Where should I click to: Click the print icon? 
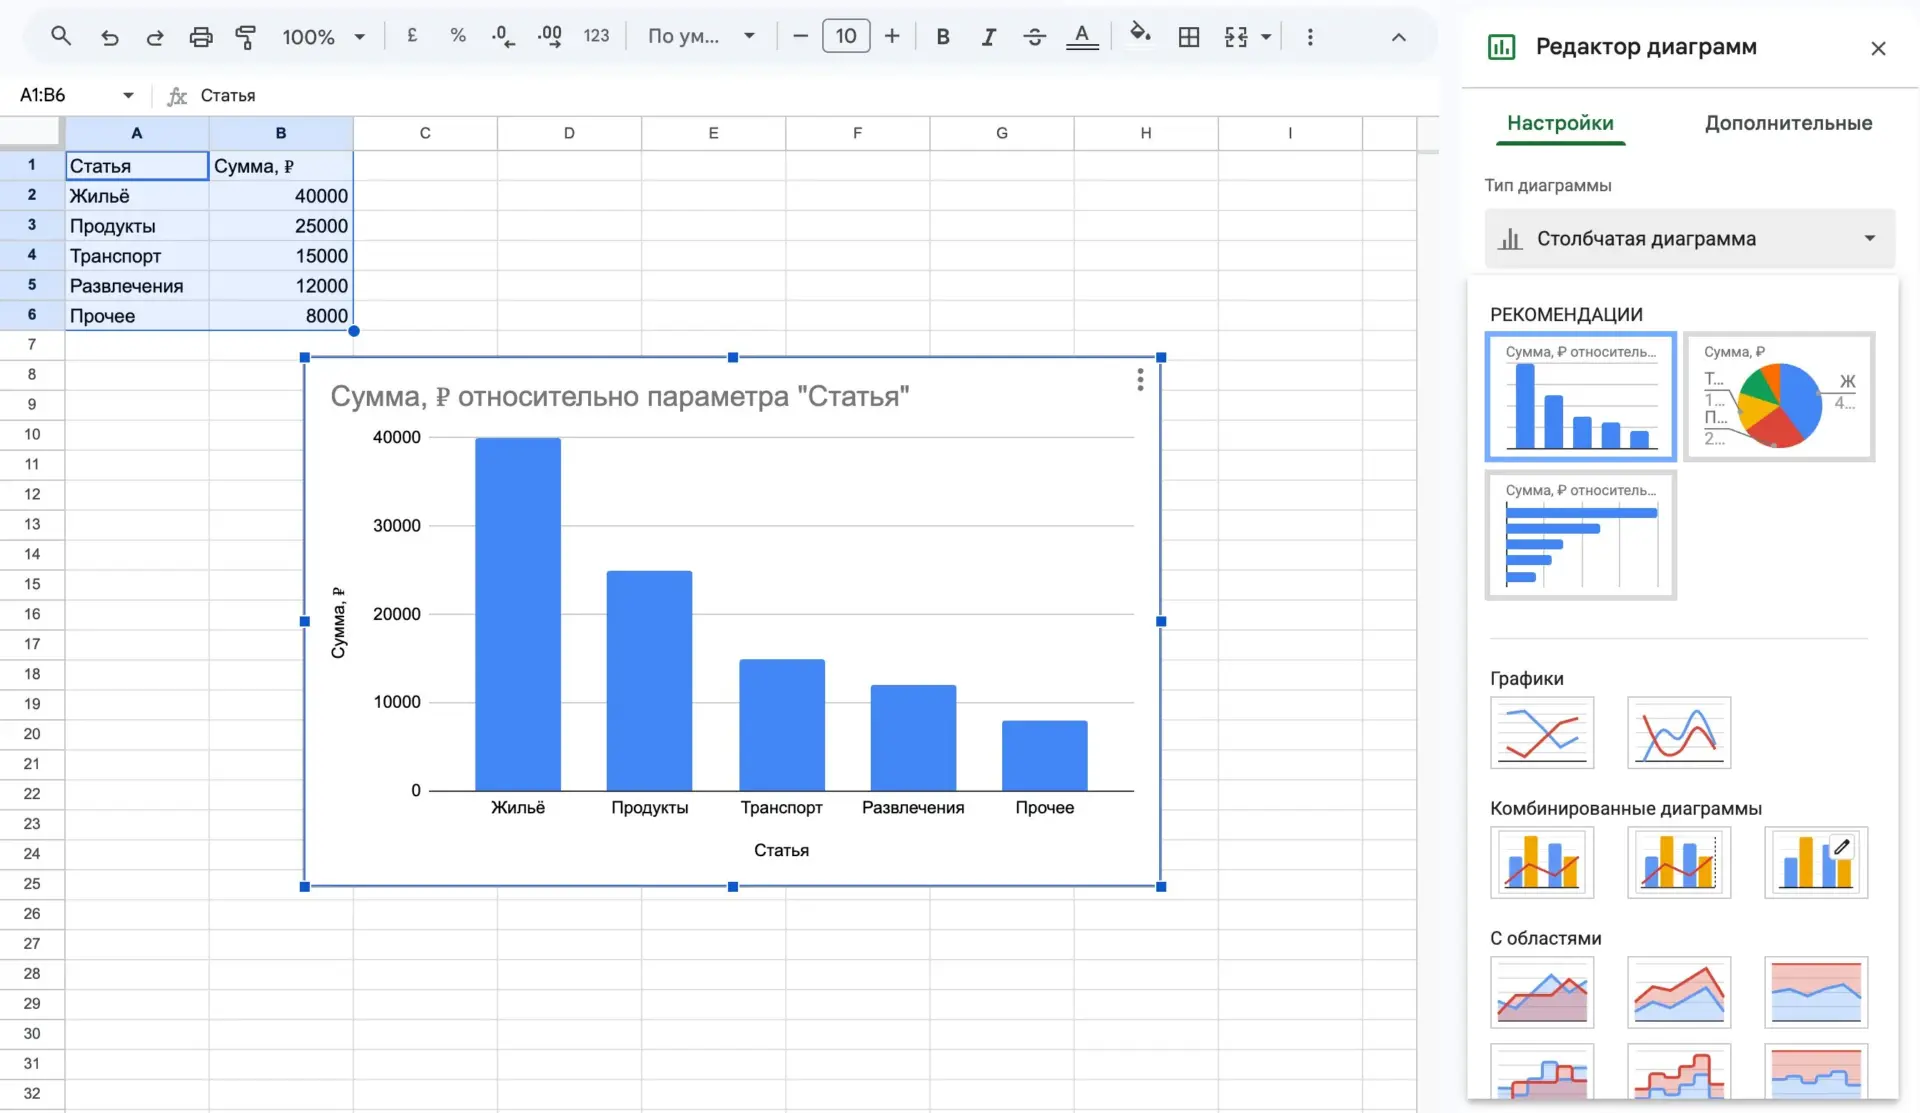[201, 37]
